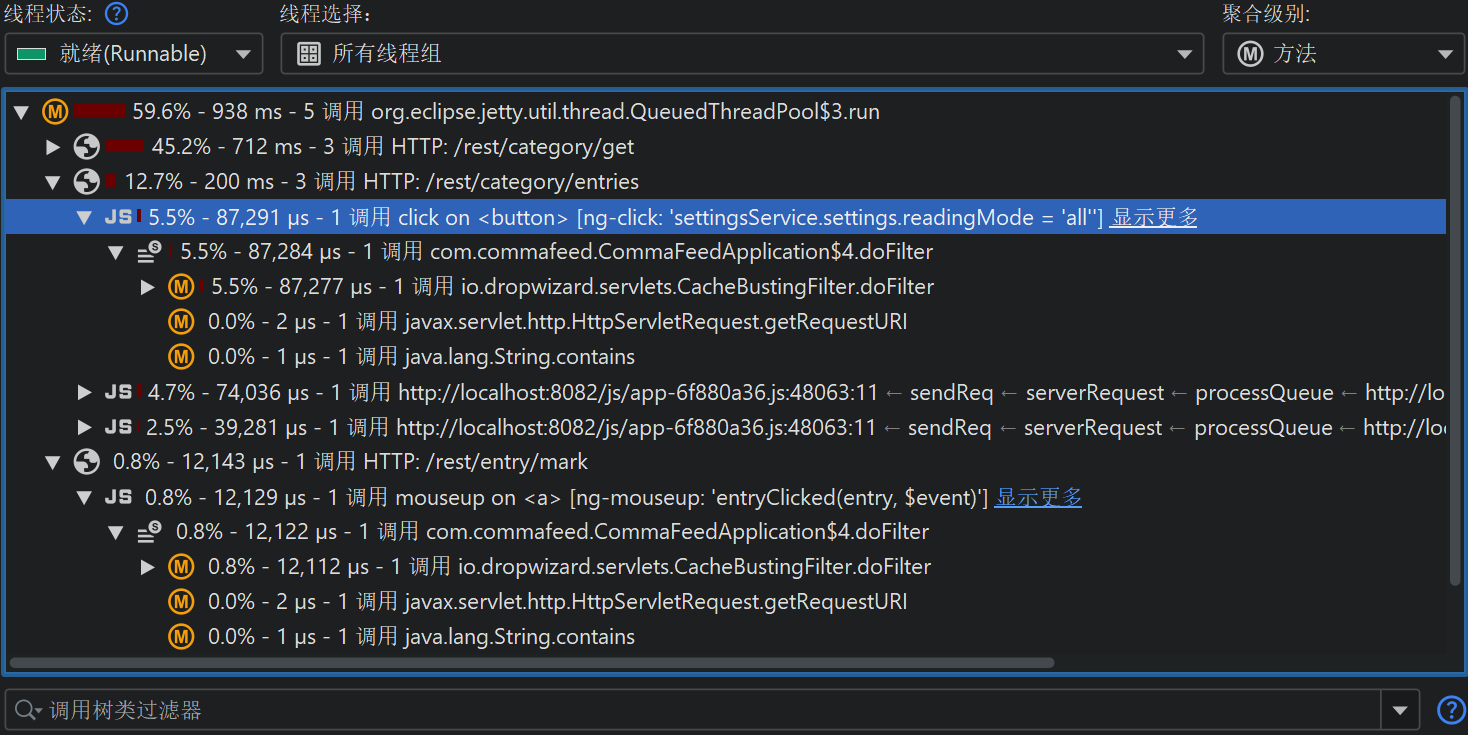The image size is (1468, 735).
Task: Click the horizontal scrollbar of the call tree
Action: tap(530, 662)
